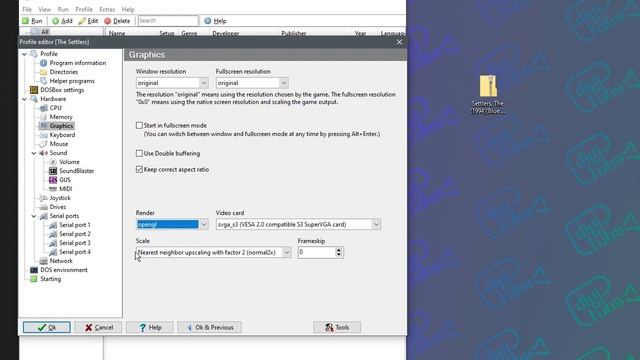This screenshot has height=360, width=640.
Task: Open the Help menu in menu bar
Action: coord(128,9)
